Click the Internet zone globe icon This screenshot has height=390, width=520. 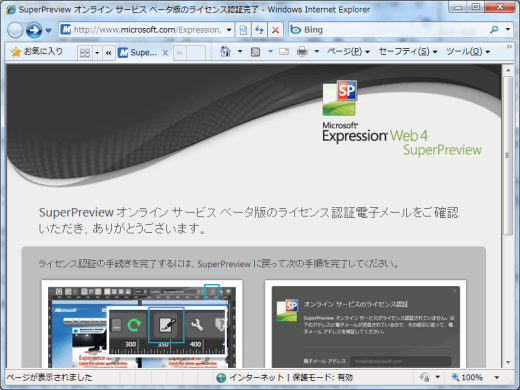tap(221, 378)
